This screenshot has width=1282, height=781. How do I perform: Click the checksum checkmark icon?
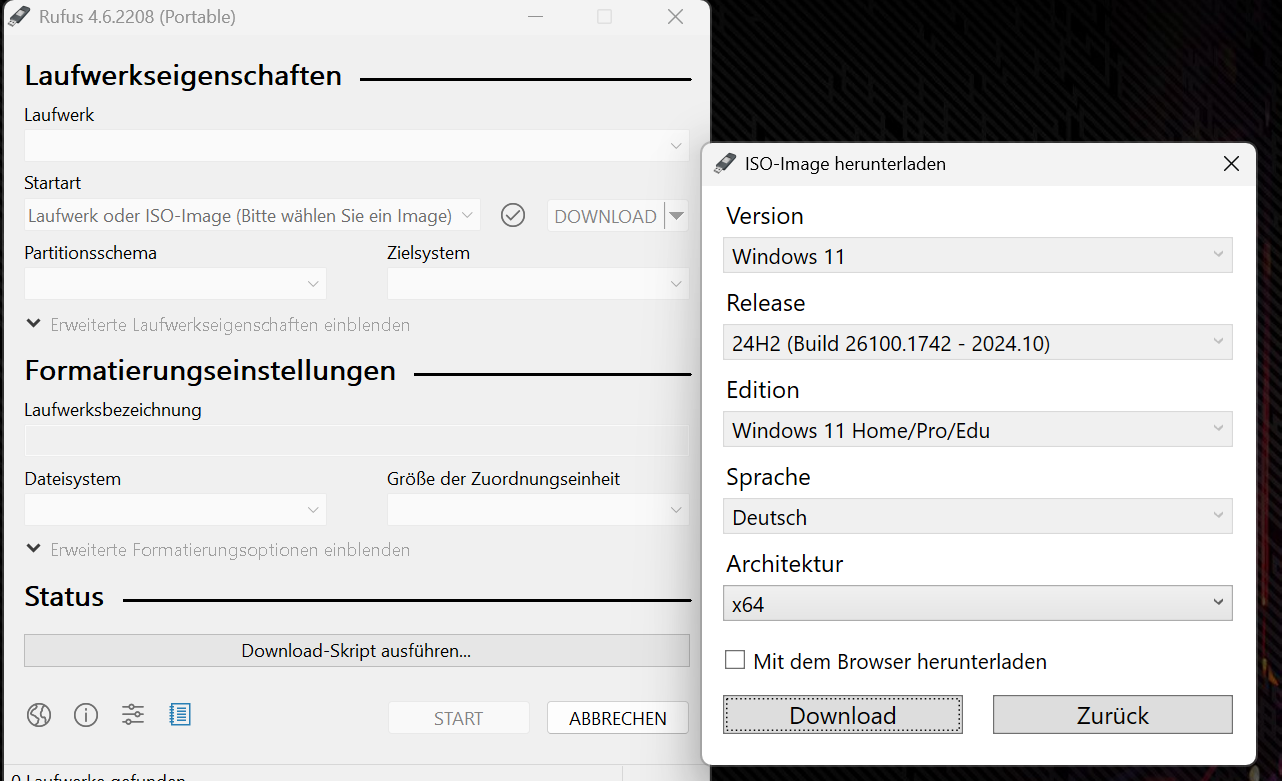pos(513,215)
